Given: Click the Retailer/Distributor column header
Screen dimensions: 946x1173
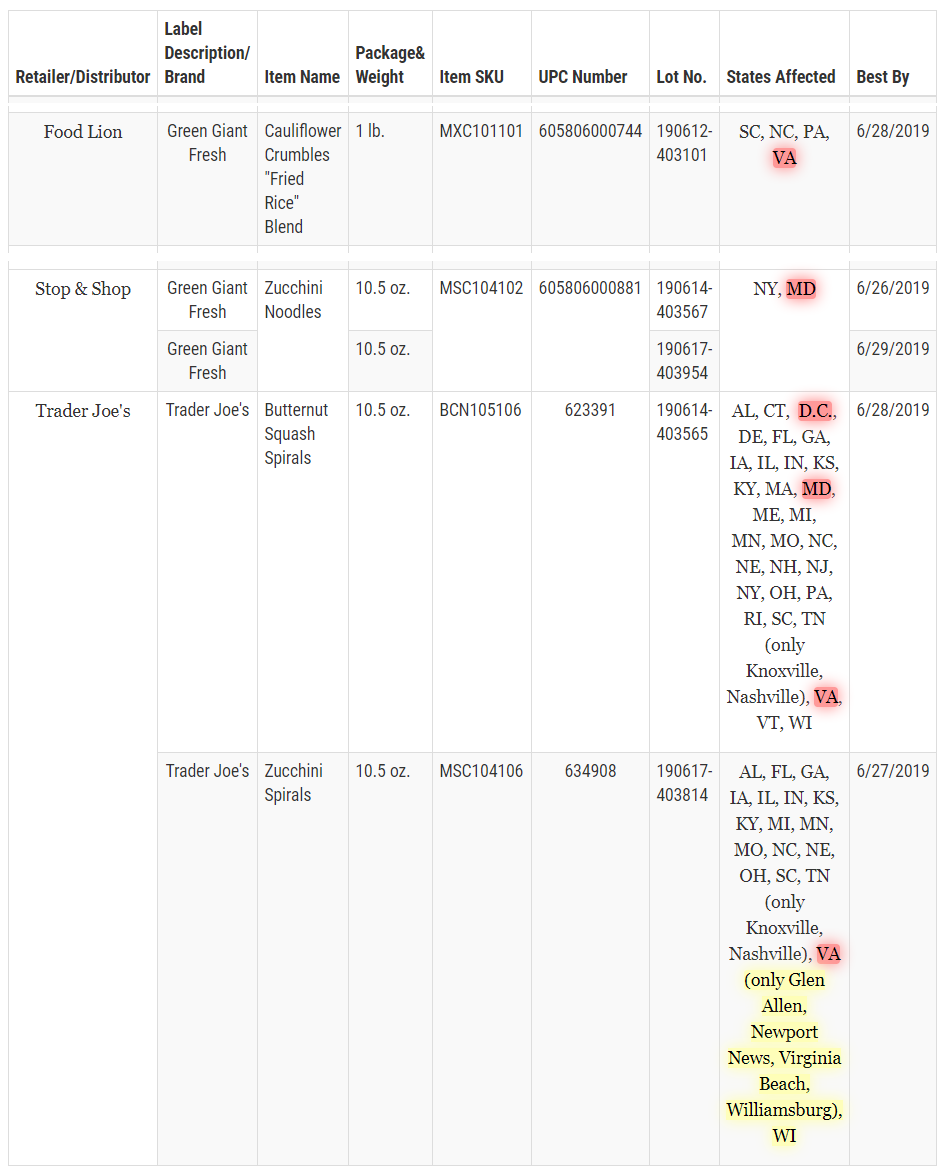Looking at the screenshot, I should (x=83, y=77).
